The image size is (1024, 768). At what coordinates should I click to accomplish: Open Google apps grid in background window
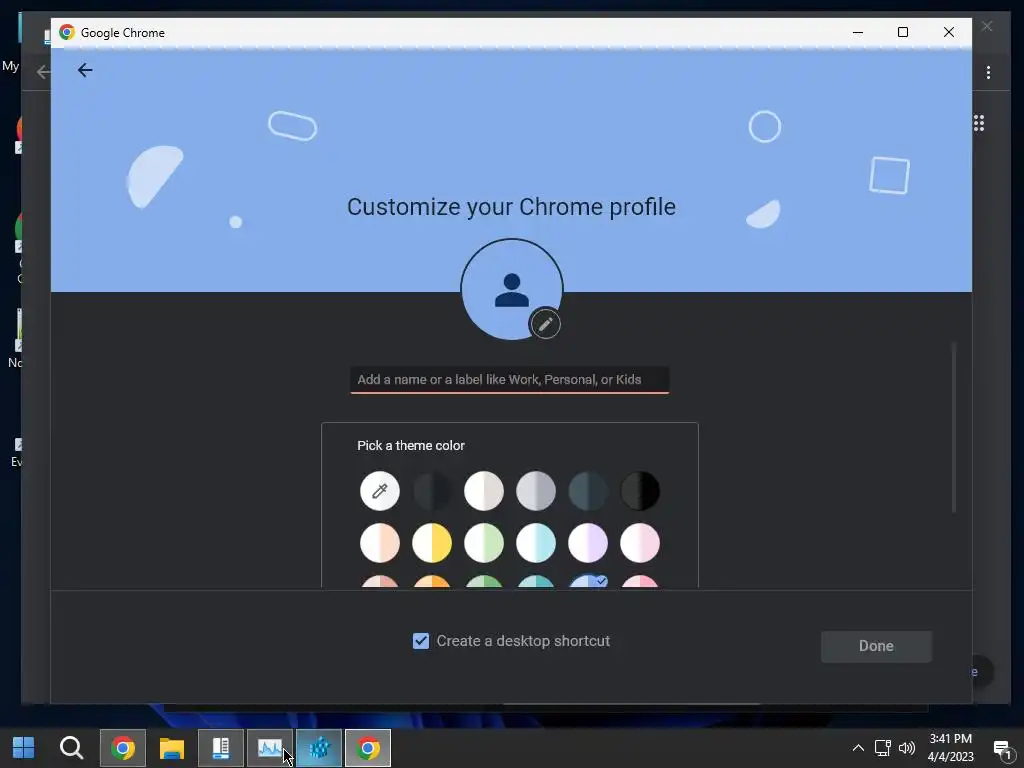coord(978,123)
